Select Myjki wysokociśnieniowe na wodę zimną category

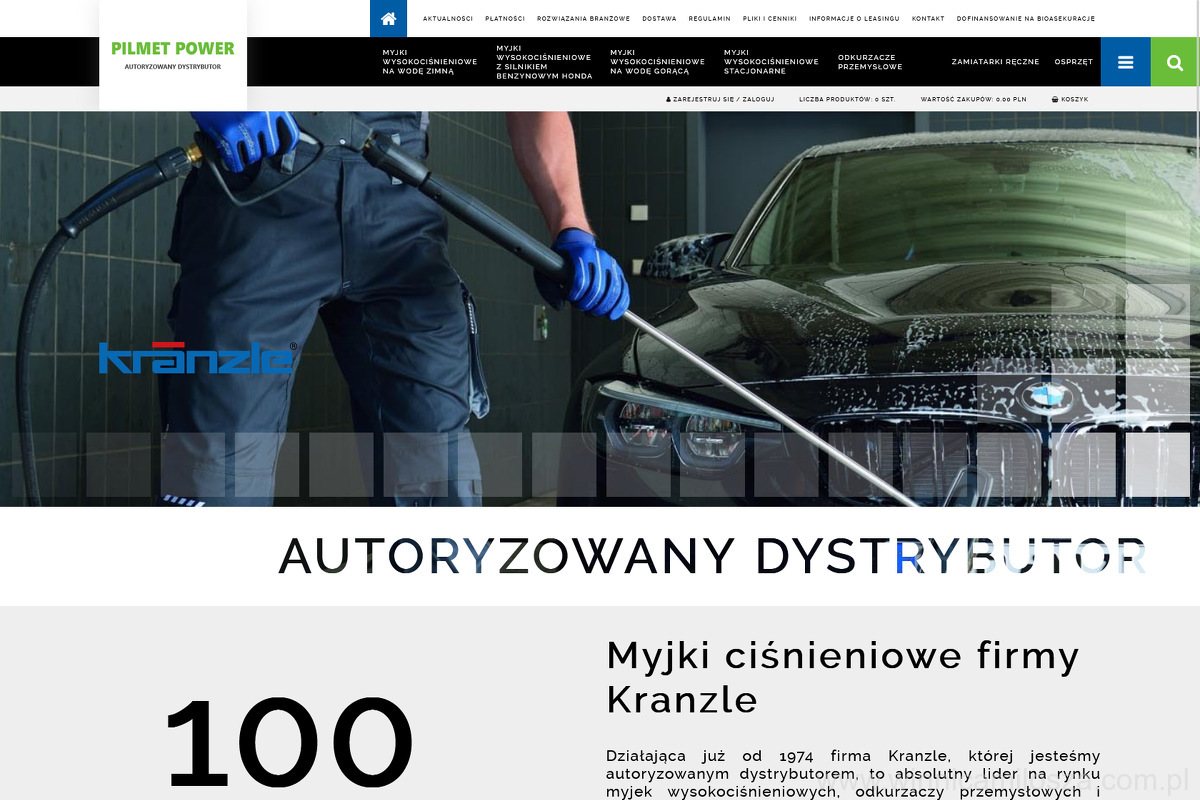[x=429, y=62]
